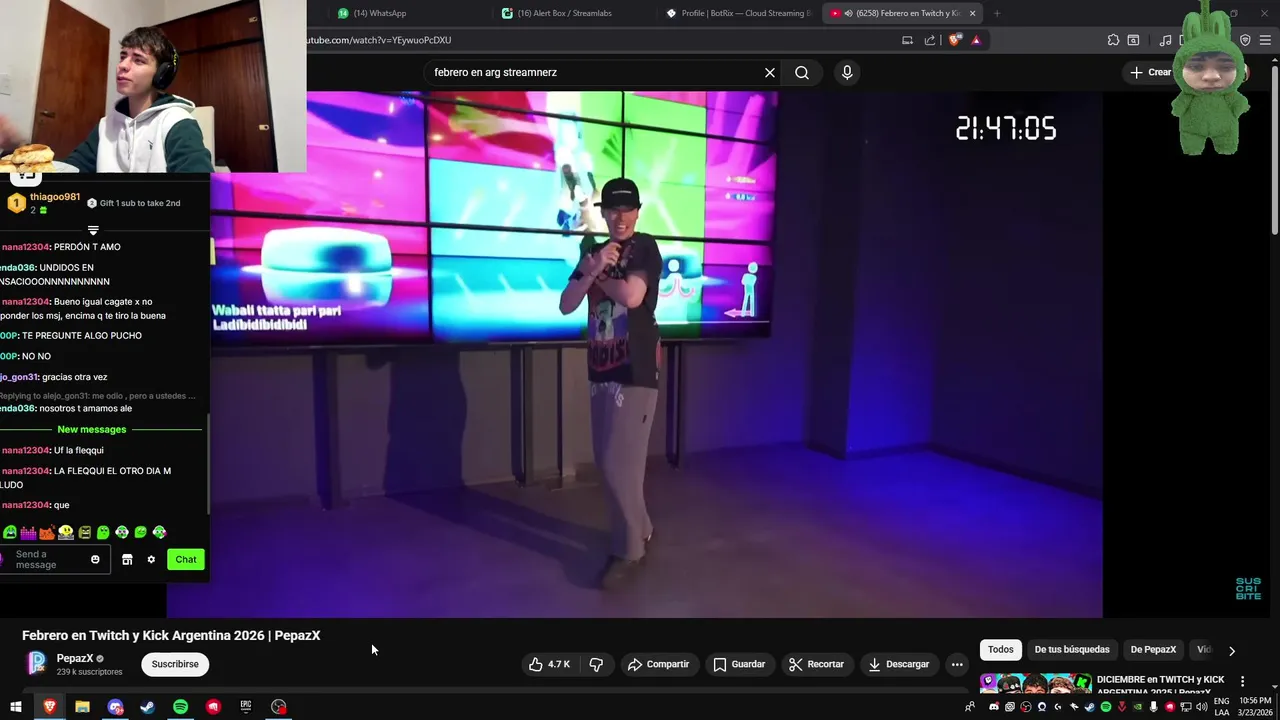Click the Compartir share button

658,664
